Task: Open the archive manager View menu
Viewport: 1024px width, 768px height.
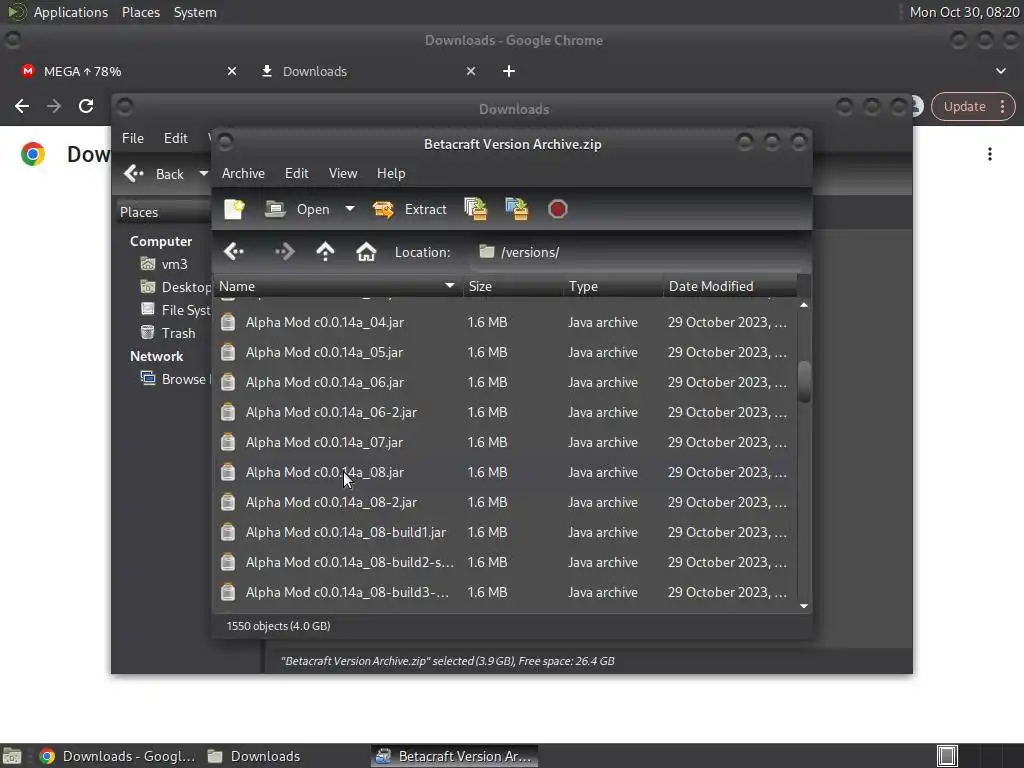Action: pyautogui.click(x=343, y=173)
